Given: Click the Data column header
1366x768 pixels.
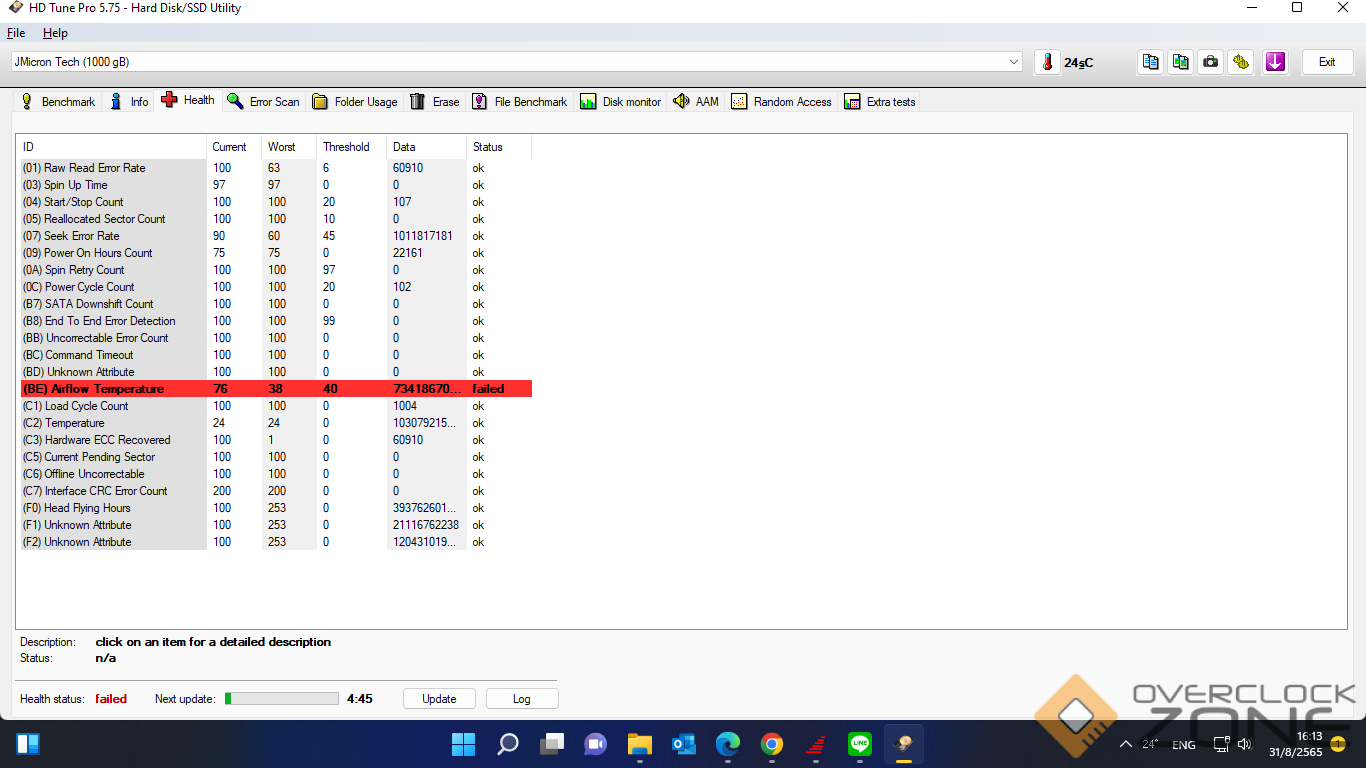Looking at the screenshot, I should [427, 147].
